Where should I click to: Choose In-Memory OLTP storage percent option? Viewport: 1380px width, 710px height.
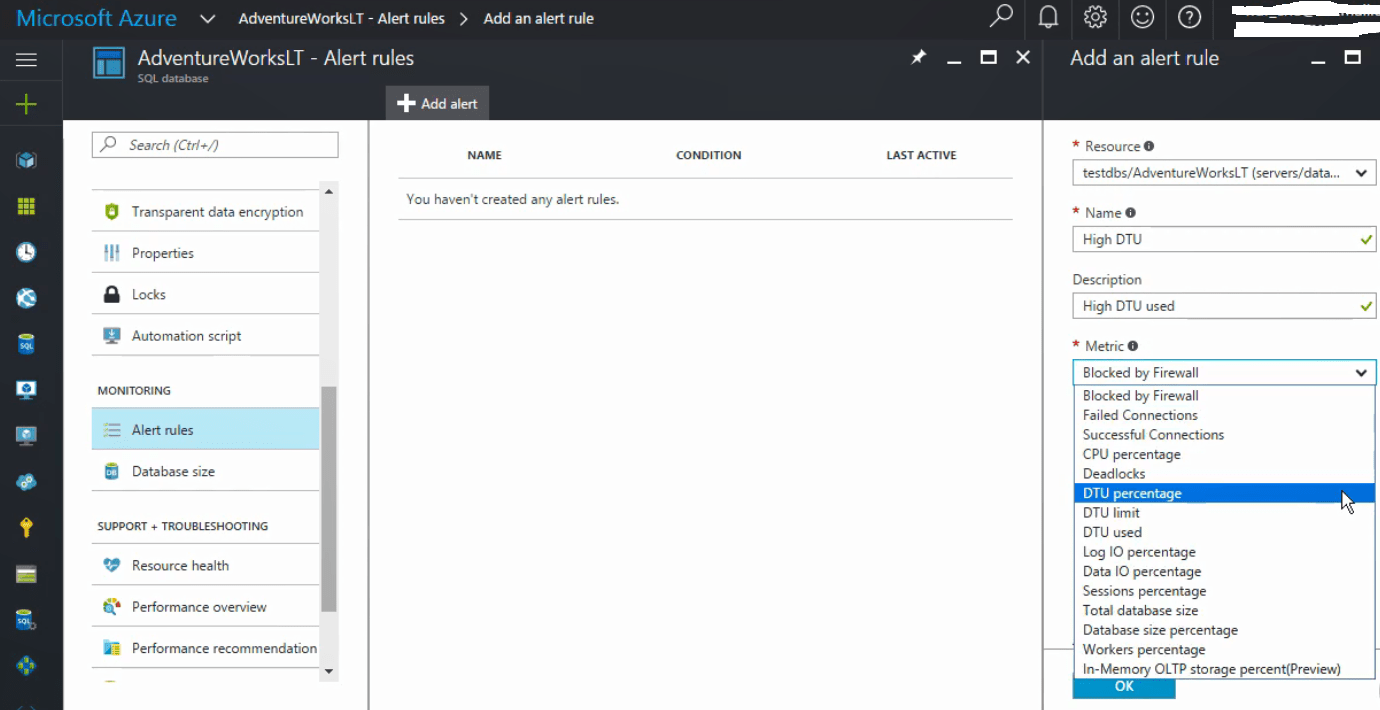click(x=1224, y=669)
